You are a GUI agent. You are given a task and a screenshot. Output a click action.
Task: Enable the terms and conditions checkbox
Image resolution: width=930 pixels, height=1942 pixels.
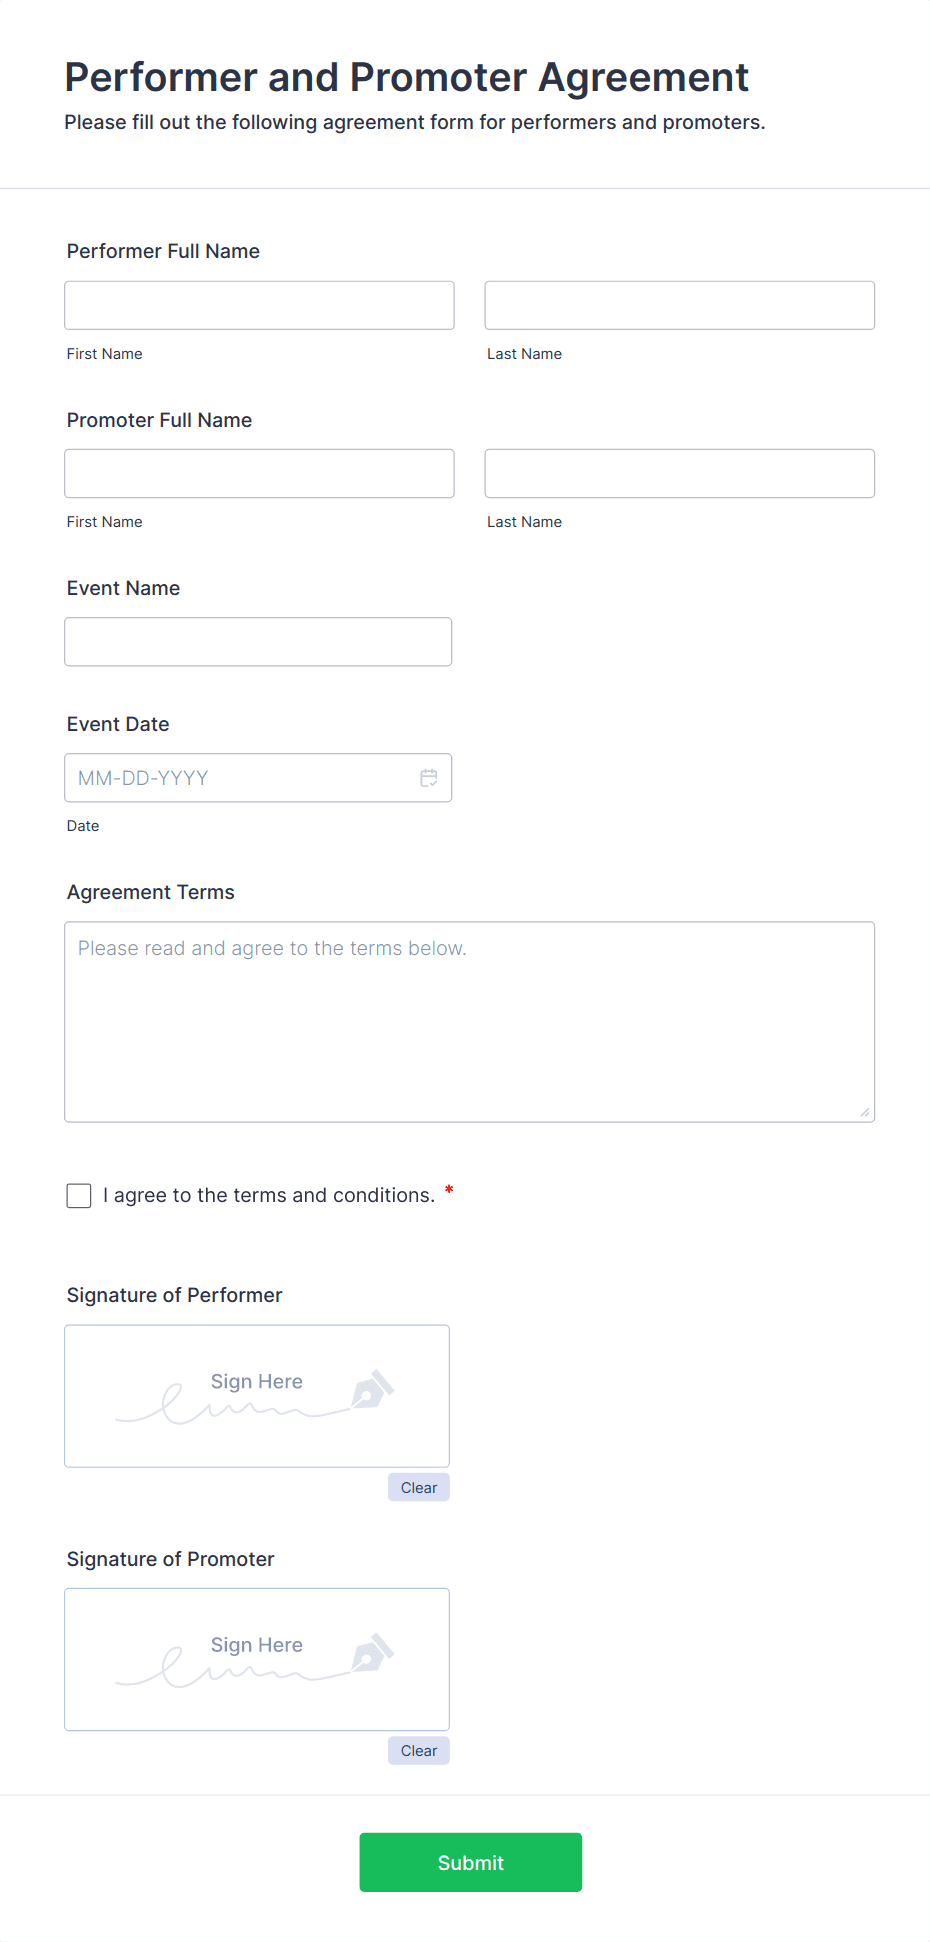[x=78, y=1195]
